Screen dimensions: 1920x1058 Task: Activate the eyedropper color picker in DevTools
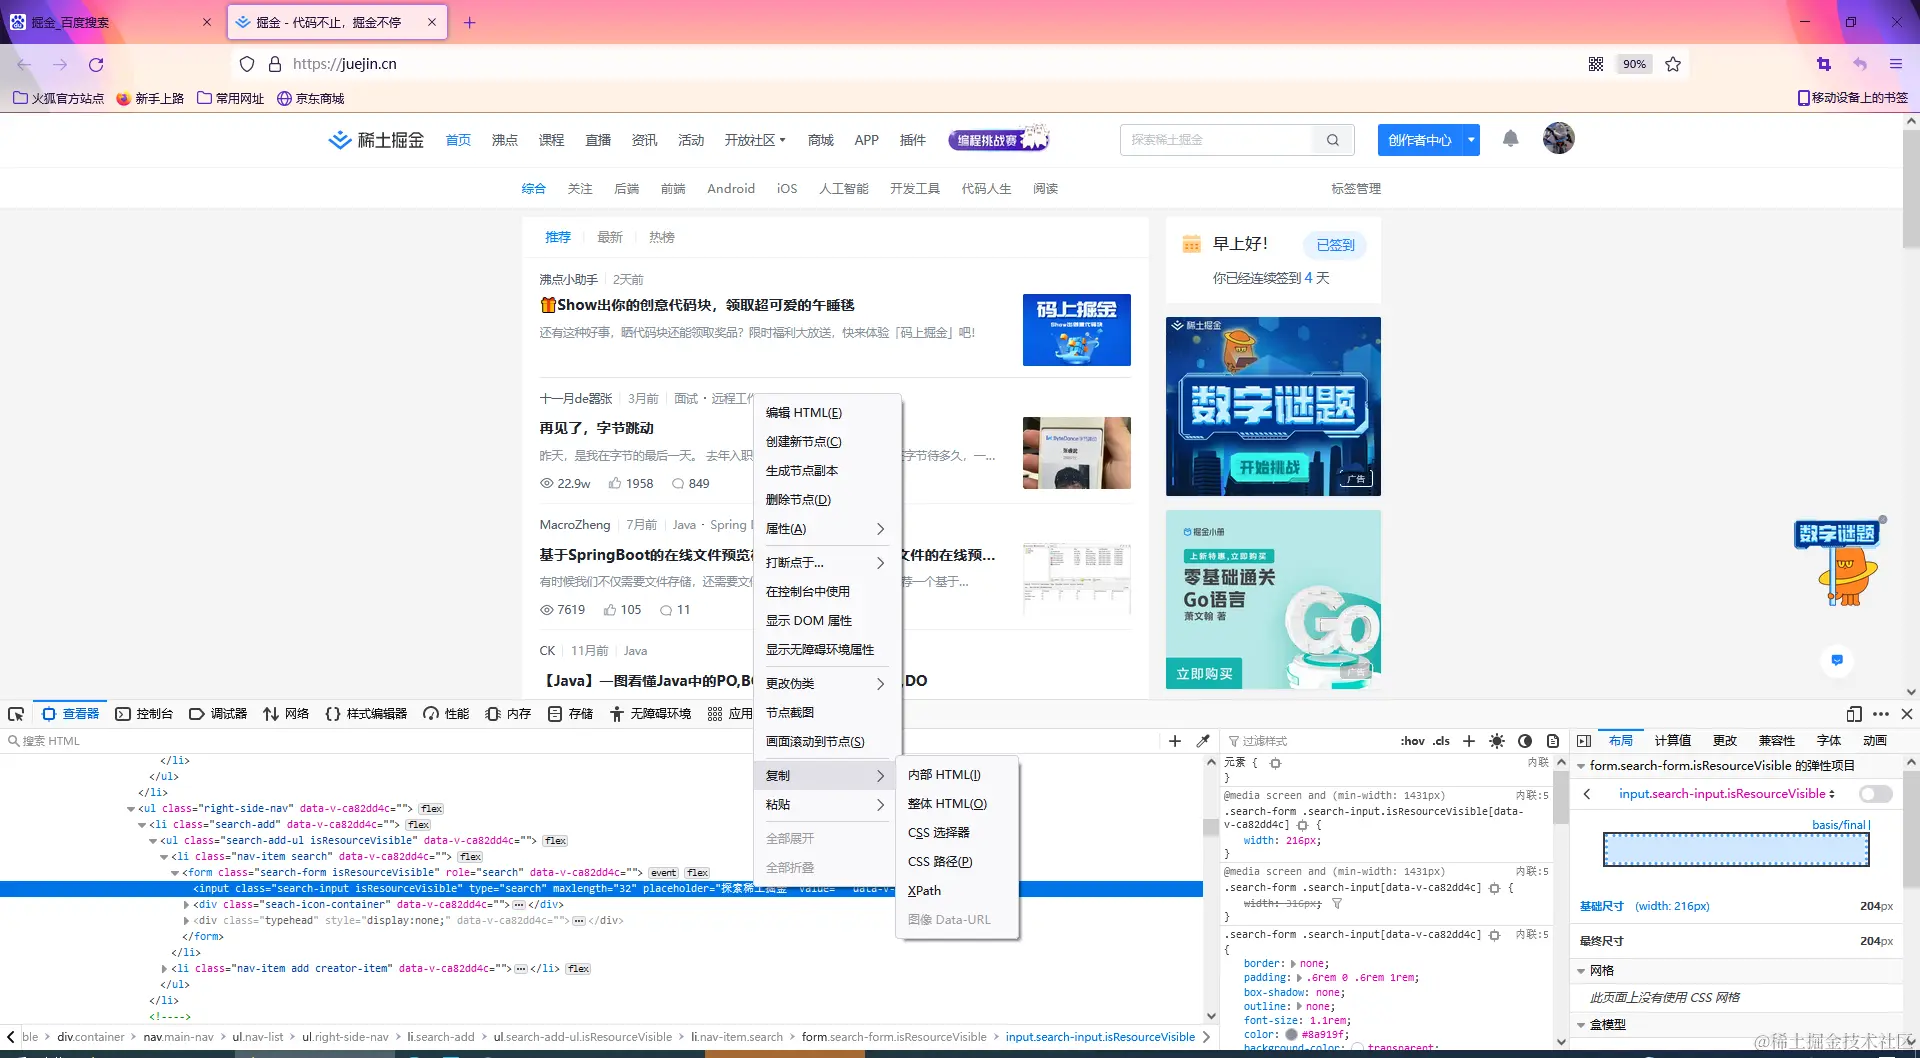tap(1204, 741)
